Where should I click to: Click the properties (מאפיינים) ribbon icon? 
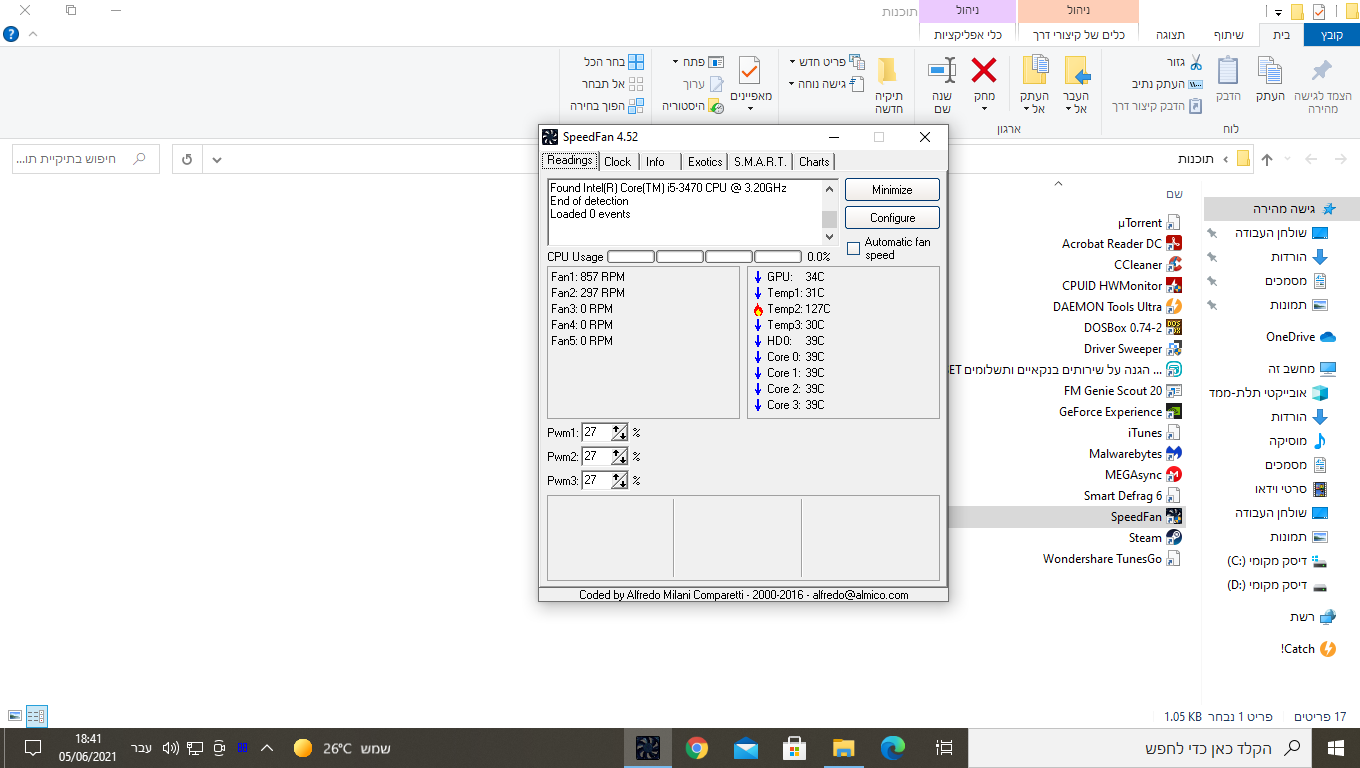click(750, 70)
